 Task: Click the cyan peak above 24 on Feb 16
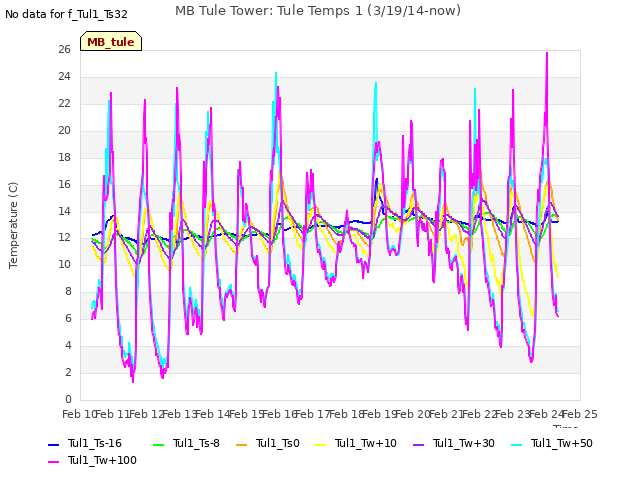pos(276,73)
